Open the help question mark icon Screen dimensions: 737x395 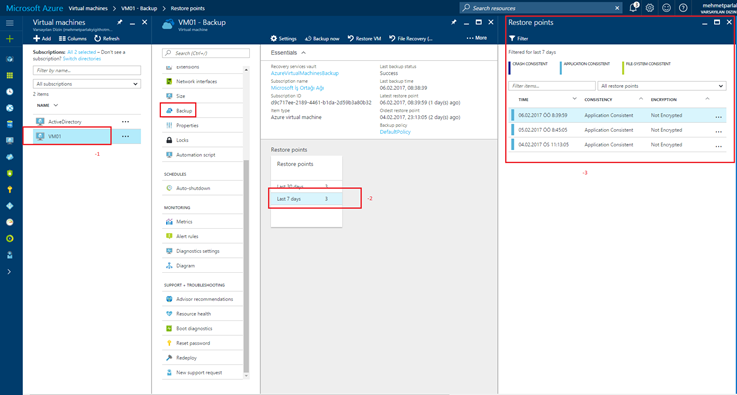tap(683, 8)
